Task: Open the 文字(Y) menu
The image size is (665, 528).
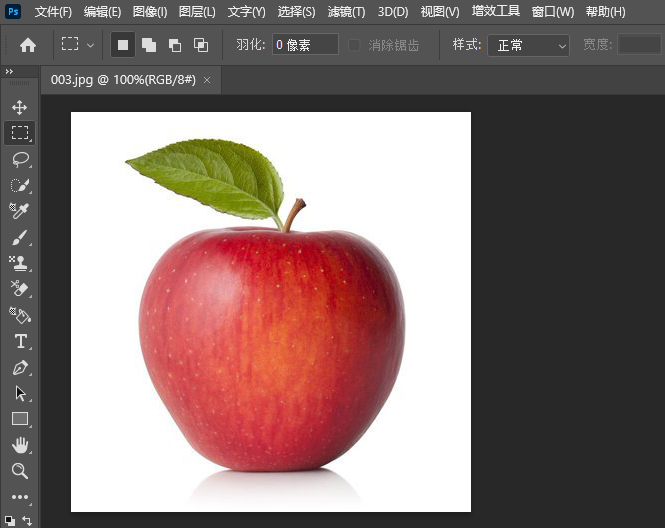Action: [x=246, y=11]
